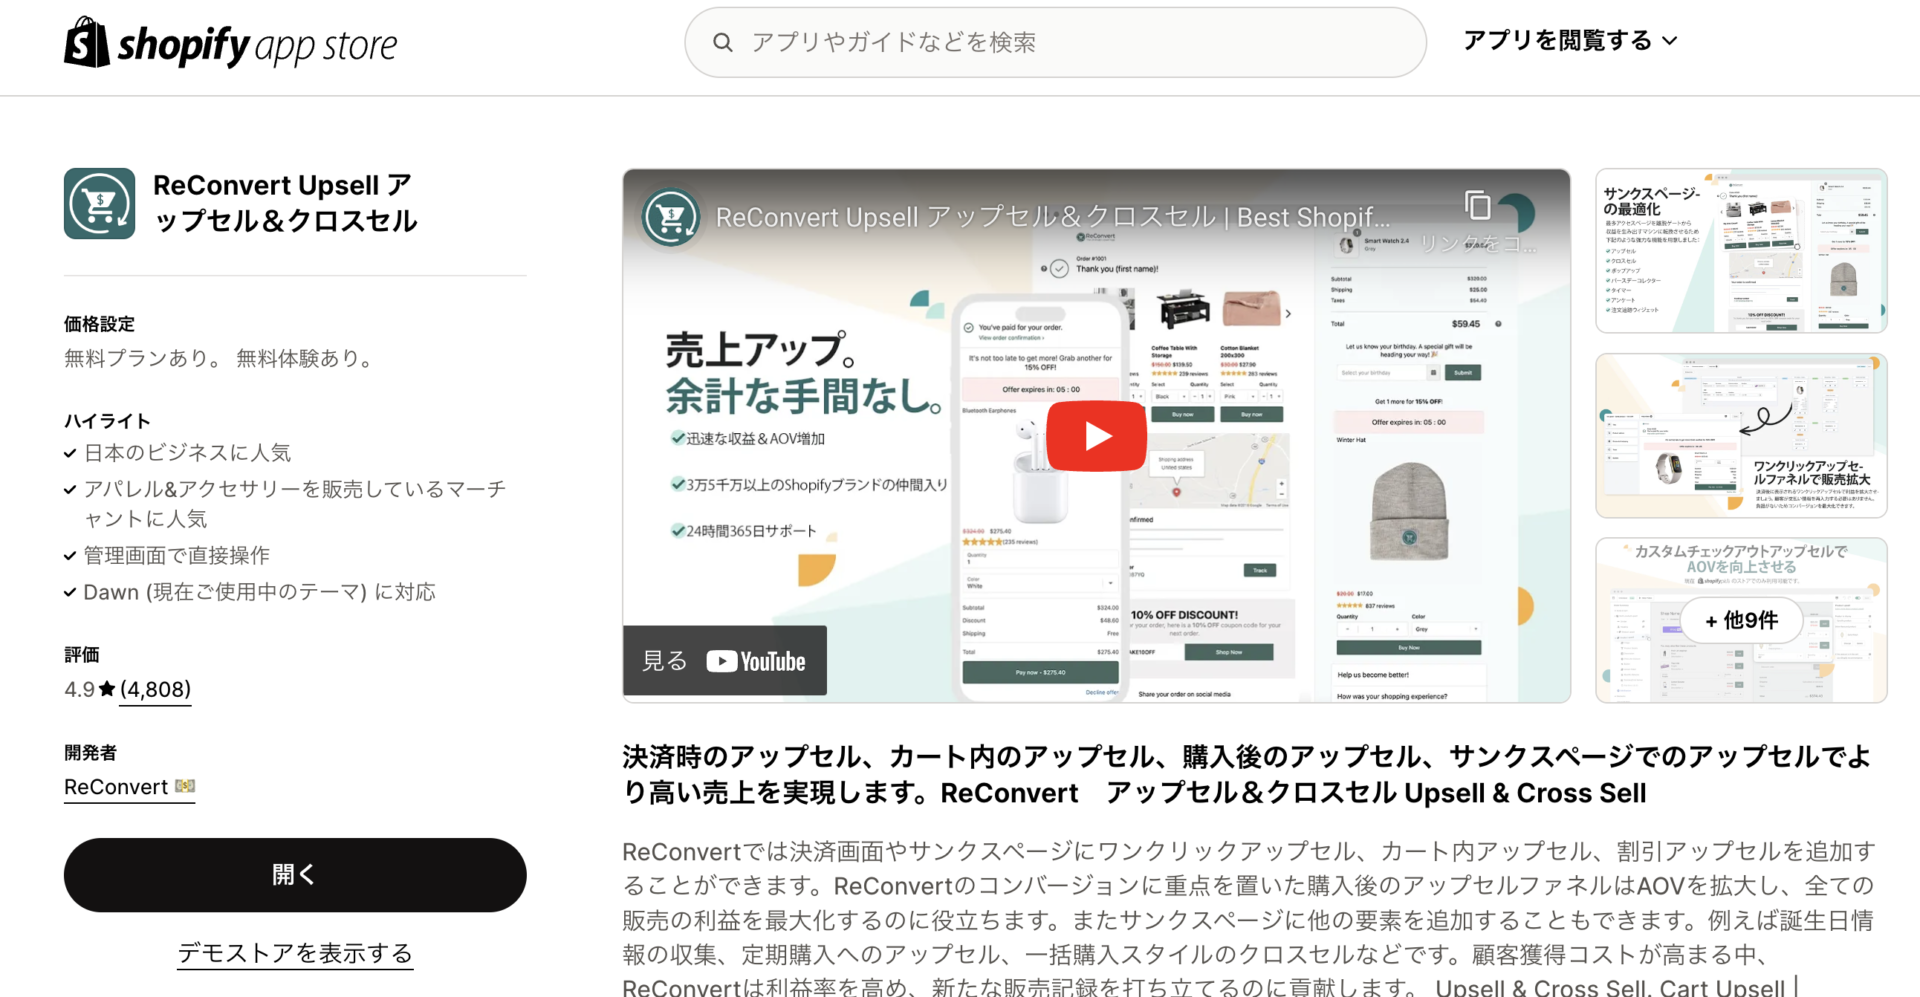
Task: Click the YouTube logo on the video player
Action: 757,660
